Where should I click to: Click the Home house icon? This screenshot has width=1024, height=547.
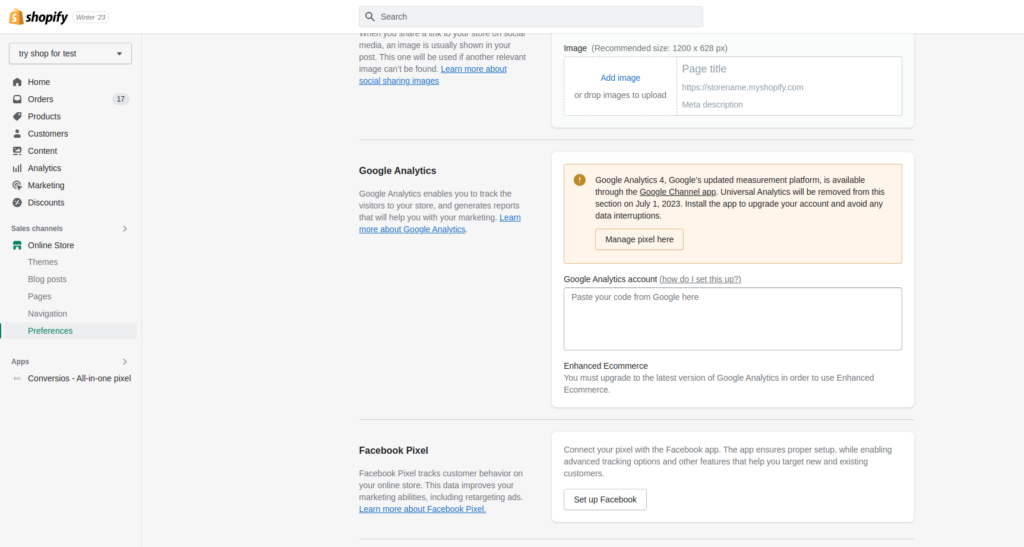point(17,82)
